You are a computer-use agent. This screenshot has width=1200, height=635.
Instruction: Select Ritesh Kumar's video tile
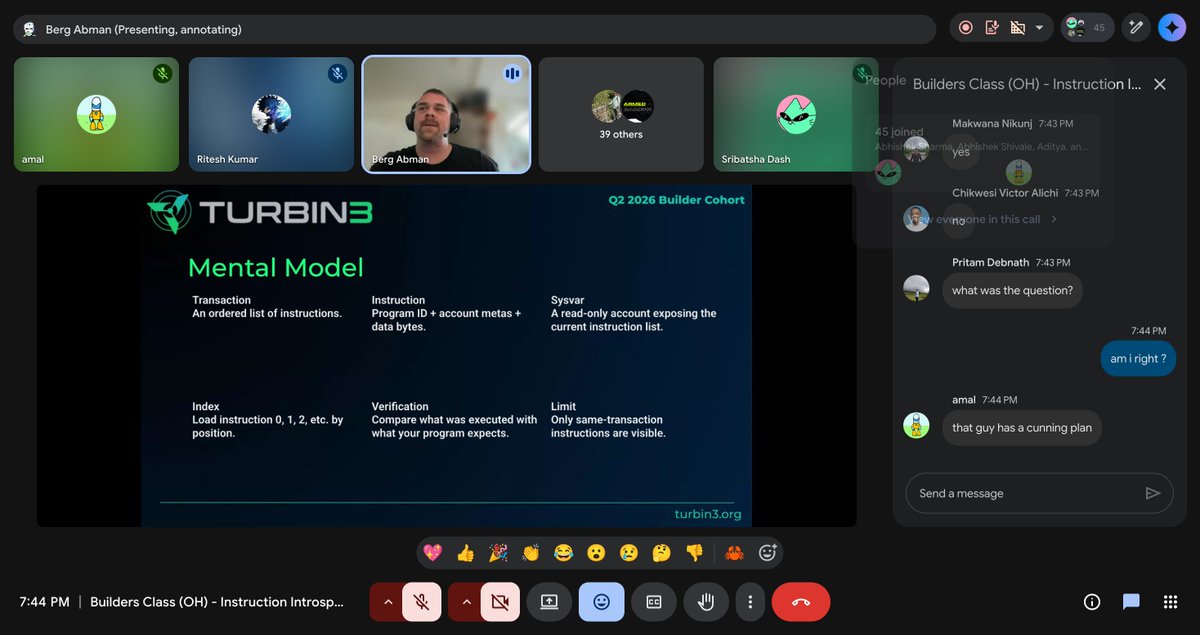(271, 114)
